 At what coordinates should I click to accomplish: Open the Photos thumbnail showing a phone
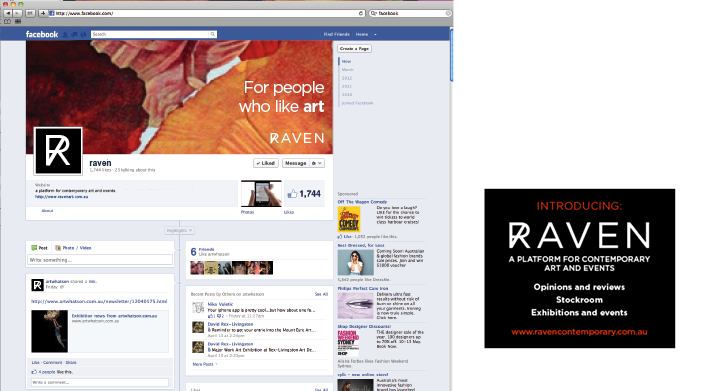261,194
